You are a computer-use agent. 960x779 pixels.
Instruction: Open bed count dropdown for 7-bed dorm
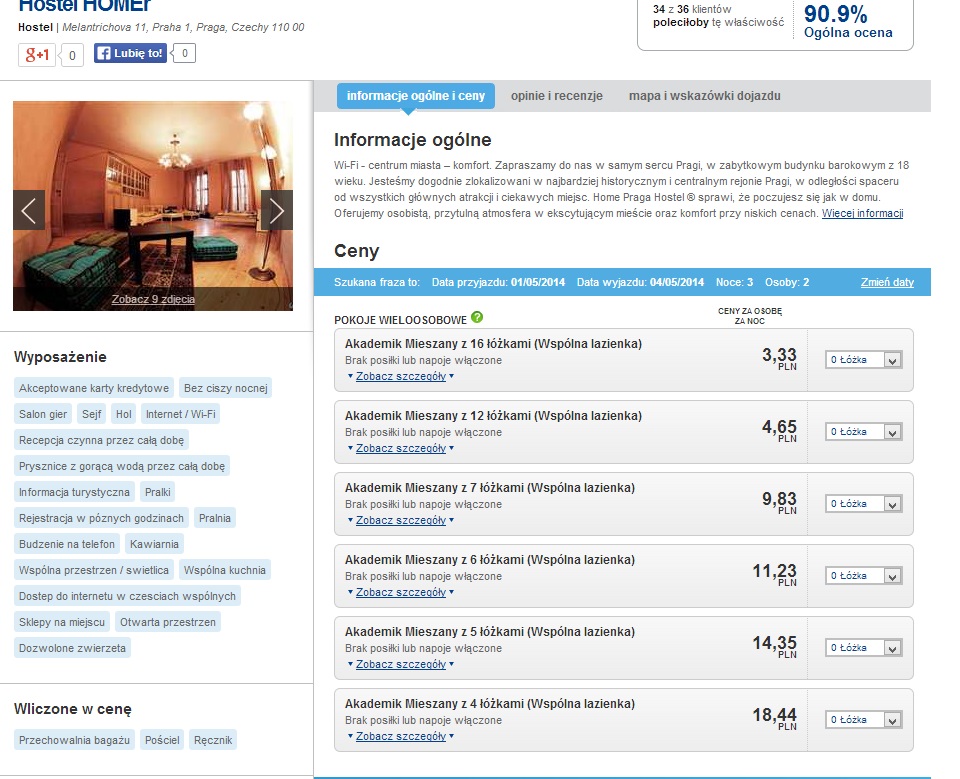[x=863, y=504]
